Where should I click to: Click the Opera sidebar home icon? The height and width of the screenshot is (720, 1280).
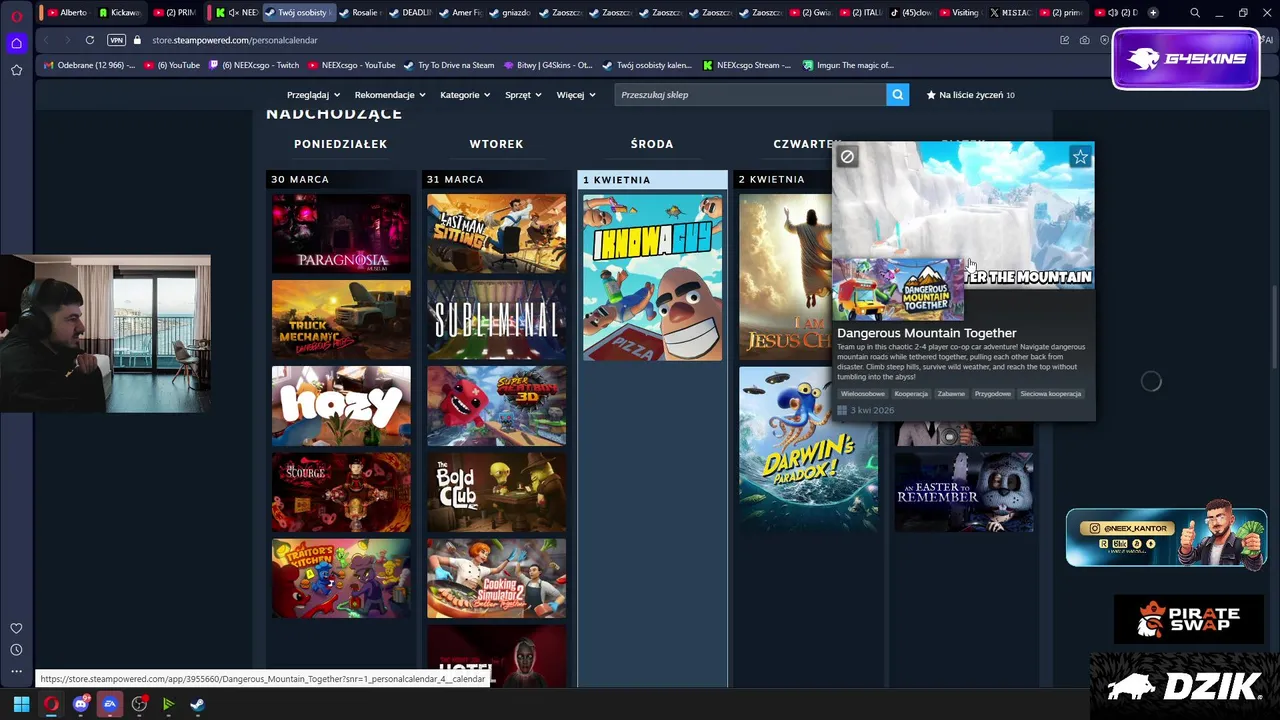[x=17, y=43]
